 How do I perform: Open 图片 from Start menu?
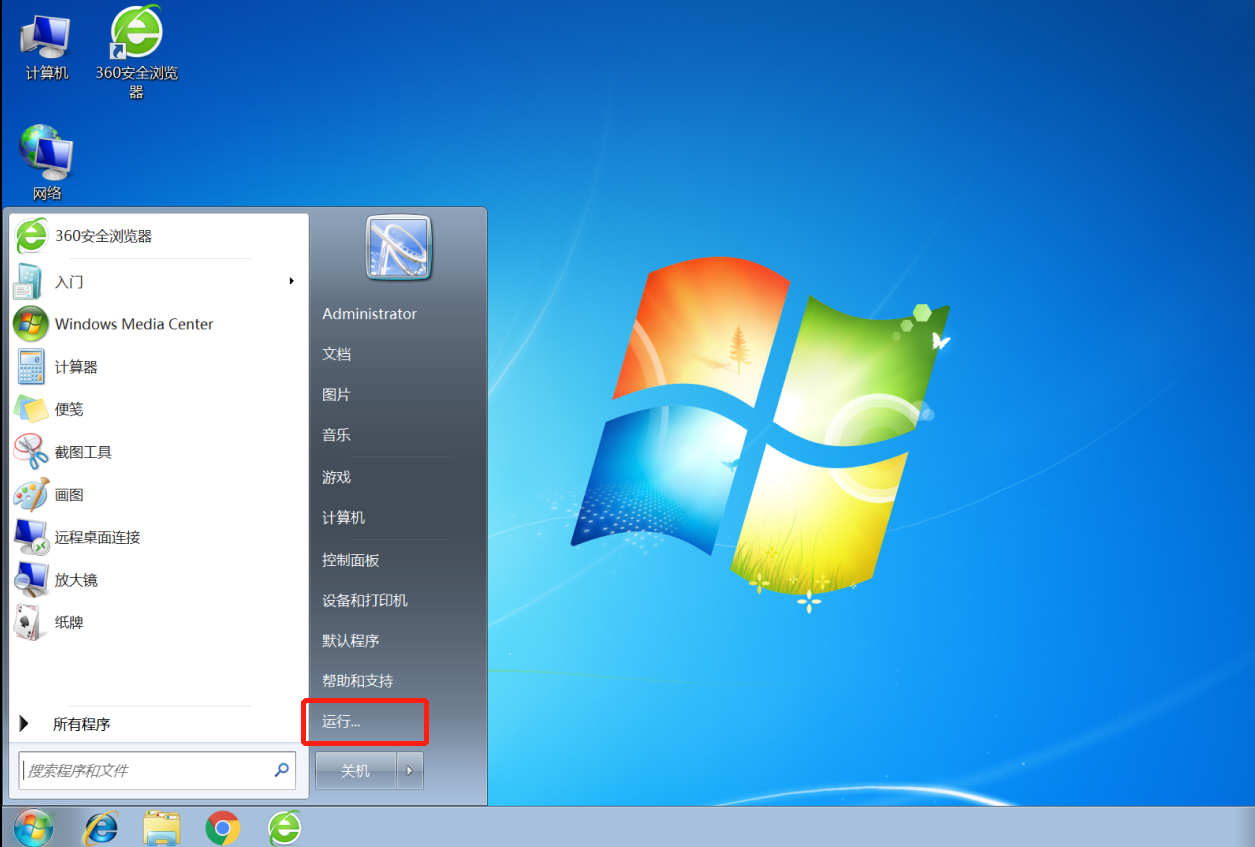(336, 395)
